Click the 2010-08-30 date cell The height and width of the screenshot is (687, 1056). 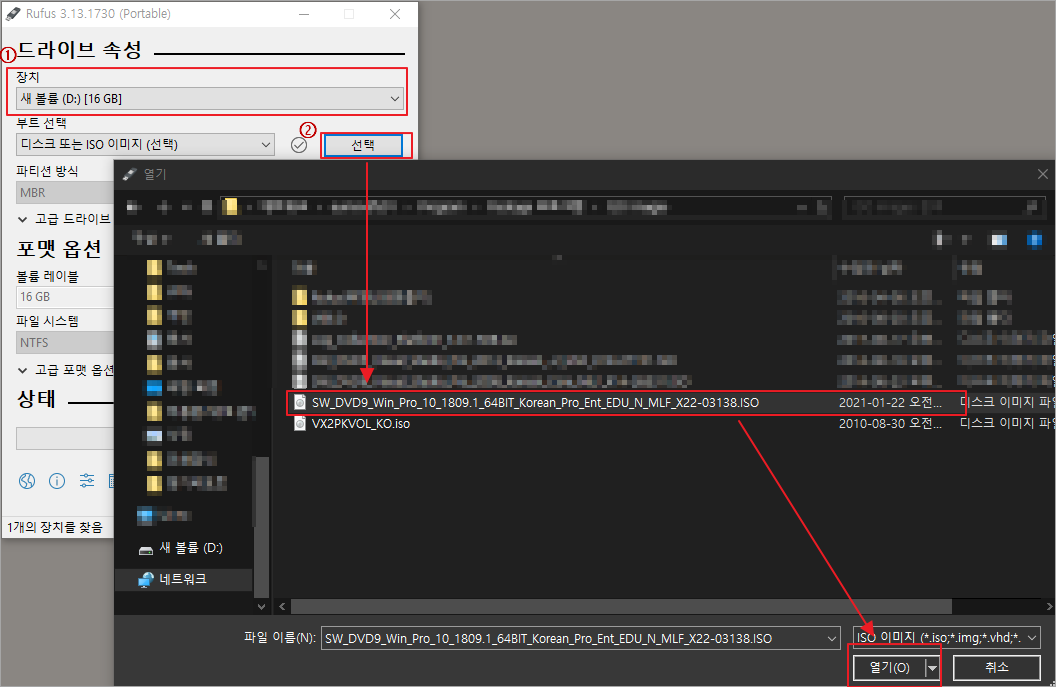click(890, 424)
